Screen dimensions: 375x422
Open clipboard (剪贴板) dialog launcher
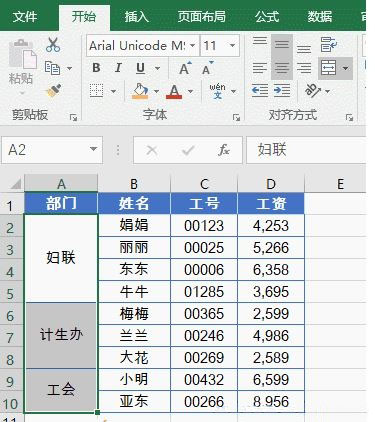pyautogui.click(x=73, y=117)
